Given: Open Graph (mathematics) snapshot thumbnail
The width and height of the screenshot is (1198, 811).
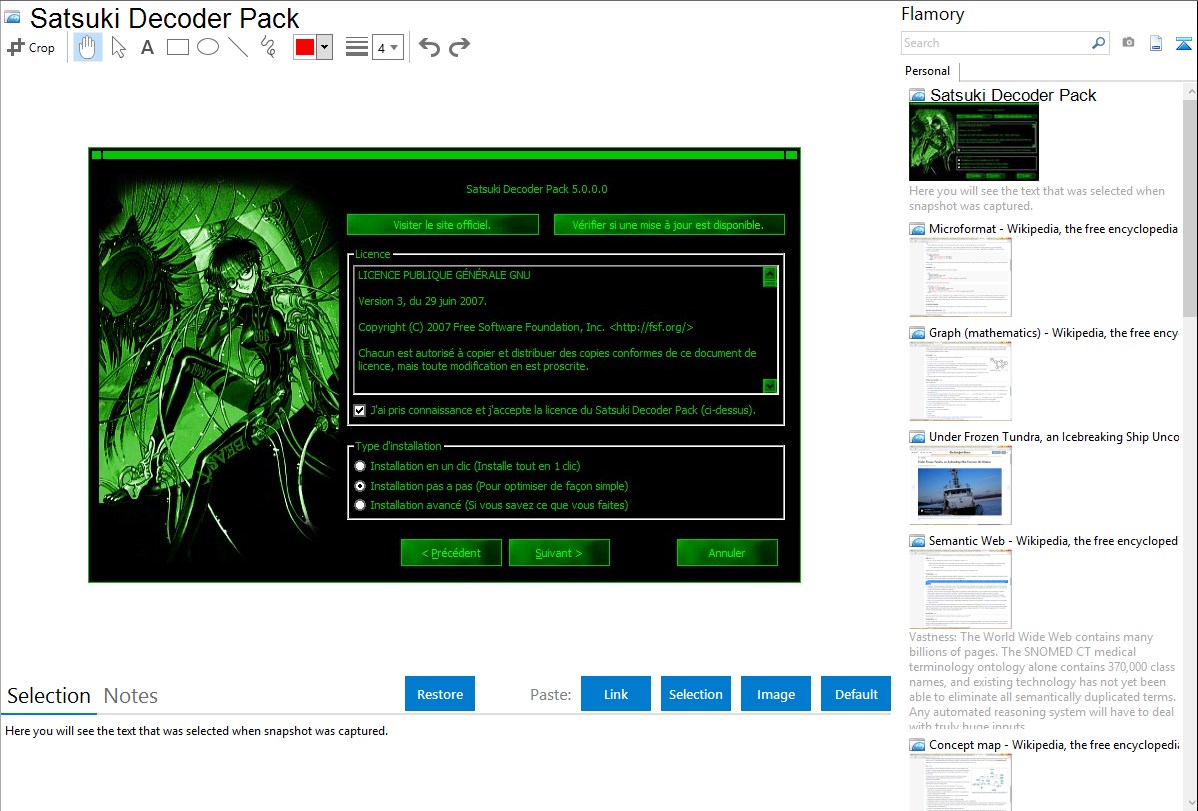Looking at the screenshot, I should [960, 381].
